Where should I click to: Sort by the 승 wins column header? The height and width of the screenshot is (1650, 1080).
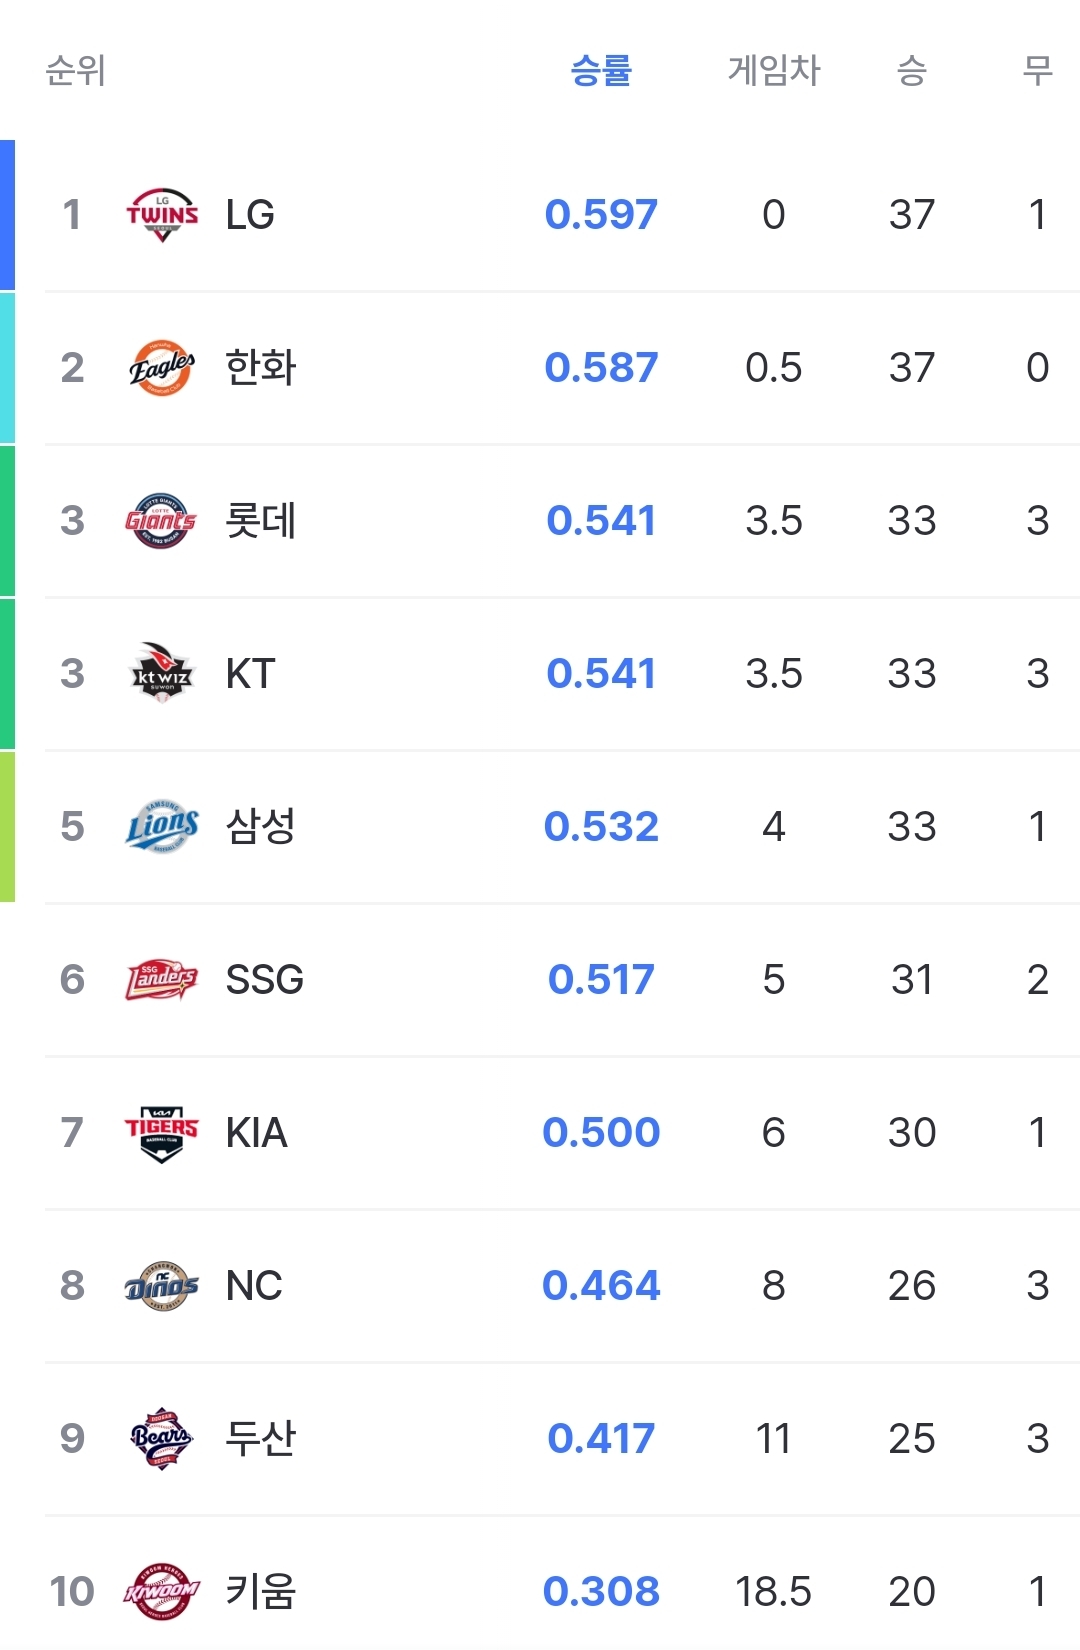click(x=912, y=70)
